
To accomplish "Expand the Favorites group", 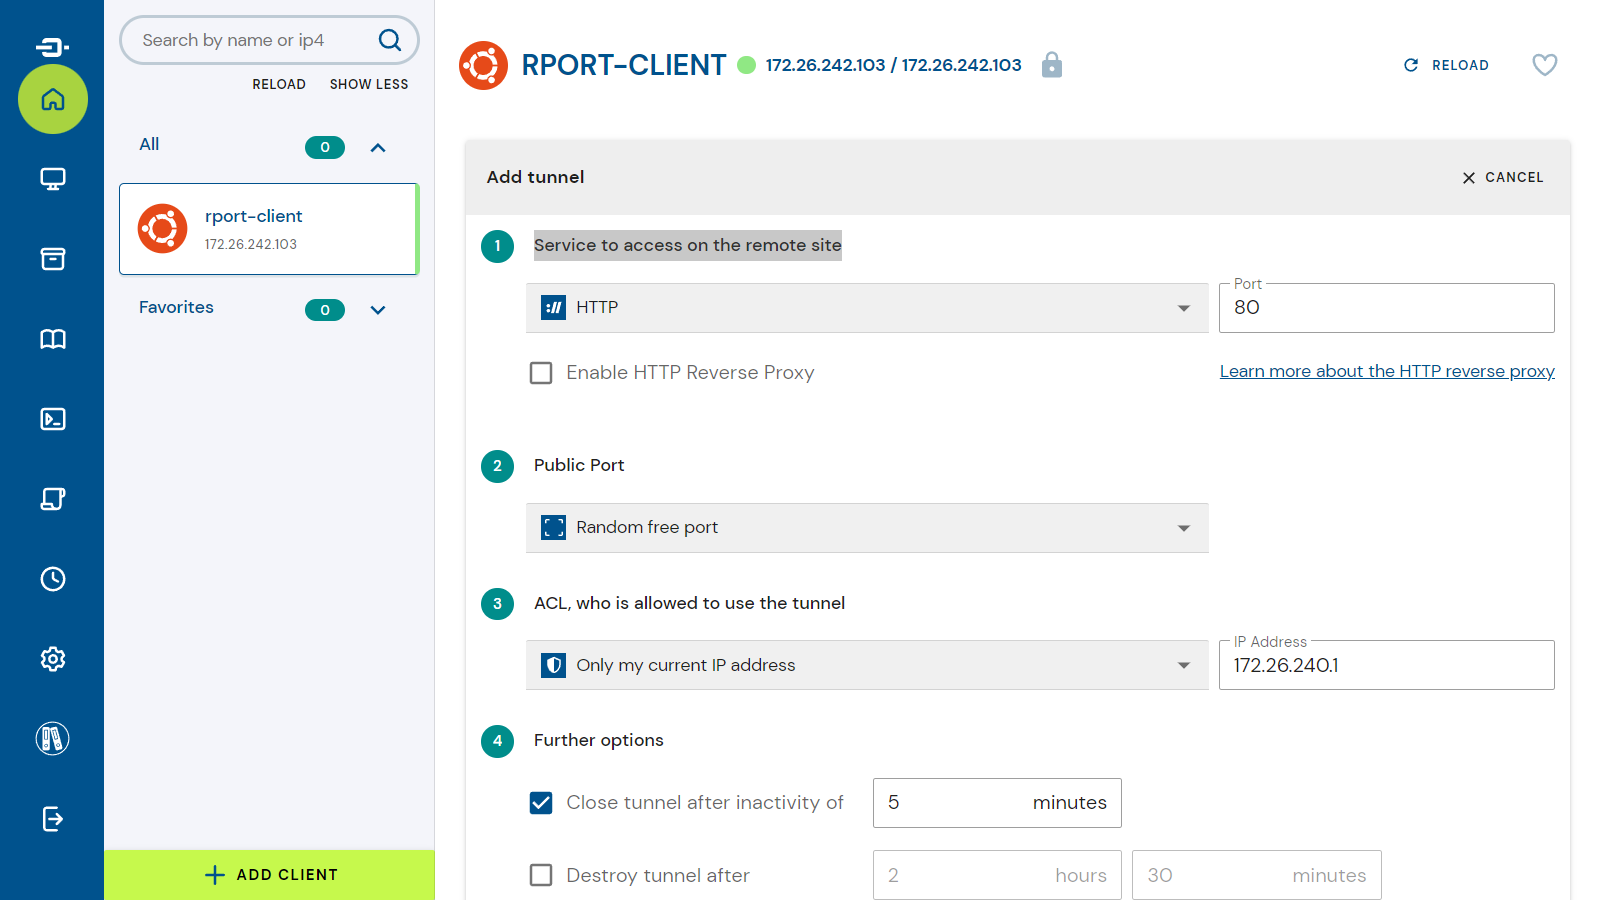I will (378, 310).
